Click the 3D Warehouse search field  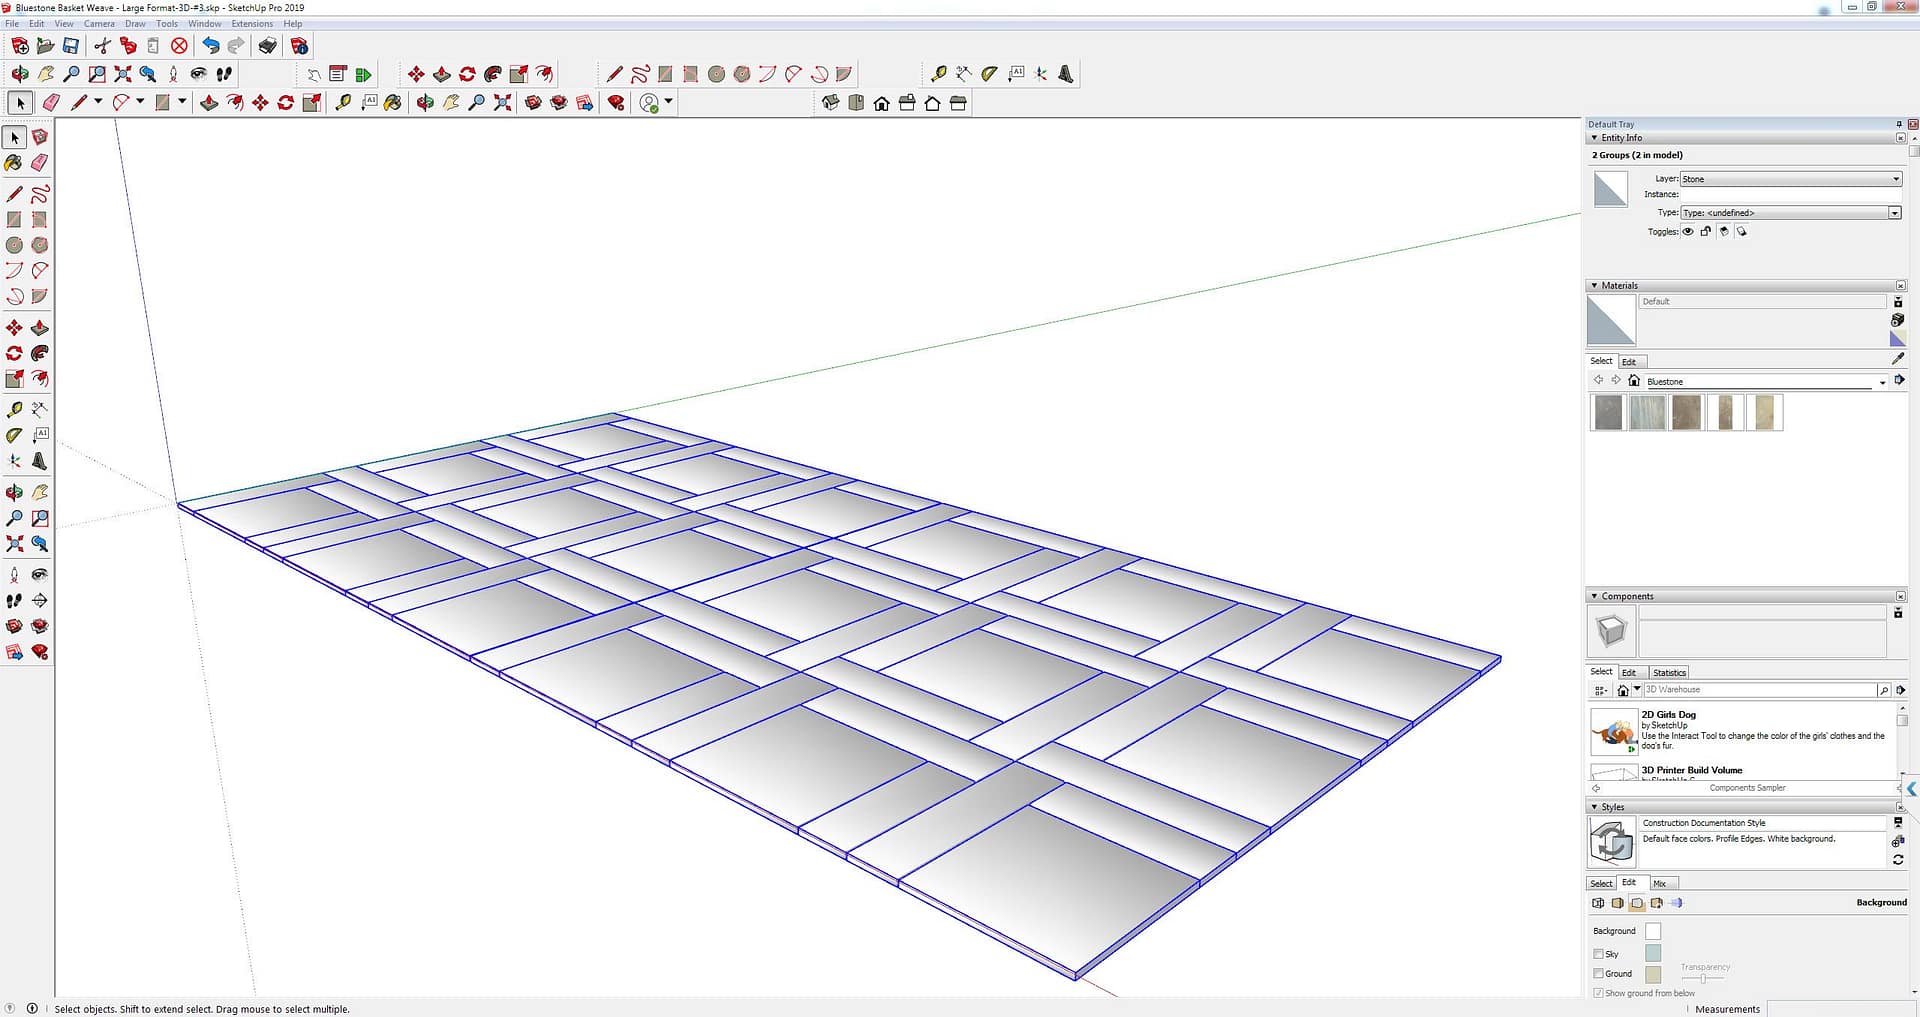point(1759,690)
